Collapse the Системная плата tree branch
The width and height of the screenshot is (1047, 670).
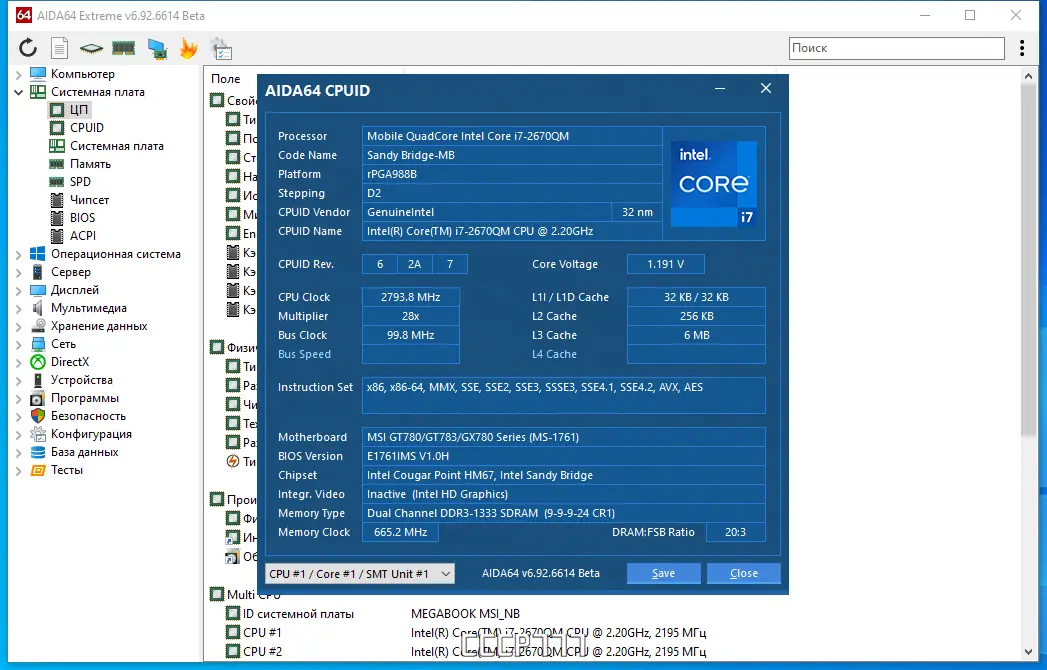(x=16, y=91)
